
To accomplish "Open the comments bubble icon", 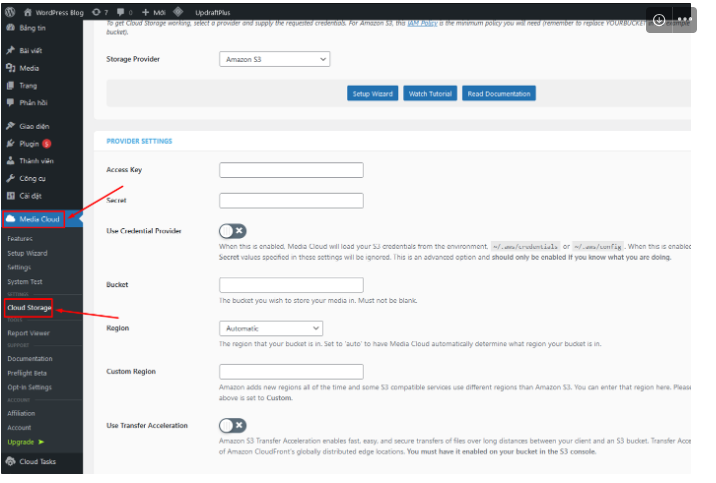I will (x=121, y=12).
